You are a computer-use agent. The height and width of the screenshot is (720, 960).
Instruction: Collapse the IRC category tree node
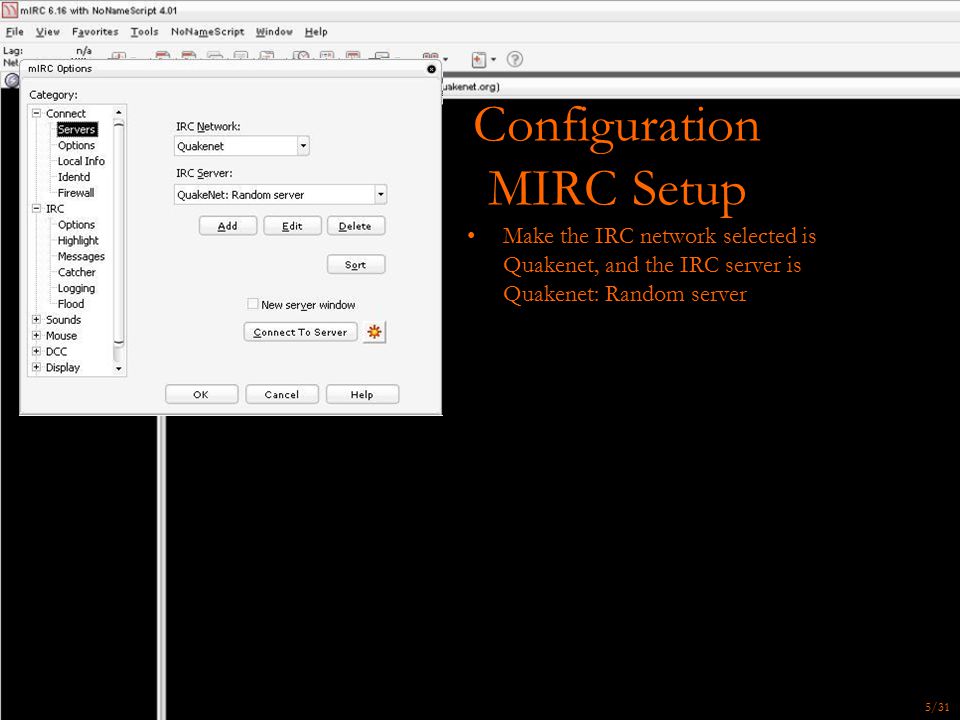pos(36,208)
